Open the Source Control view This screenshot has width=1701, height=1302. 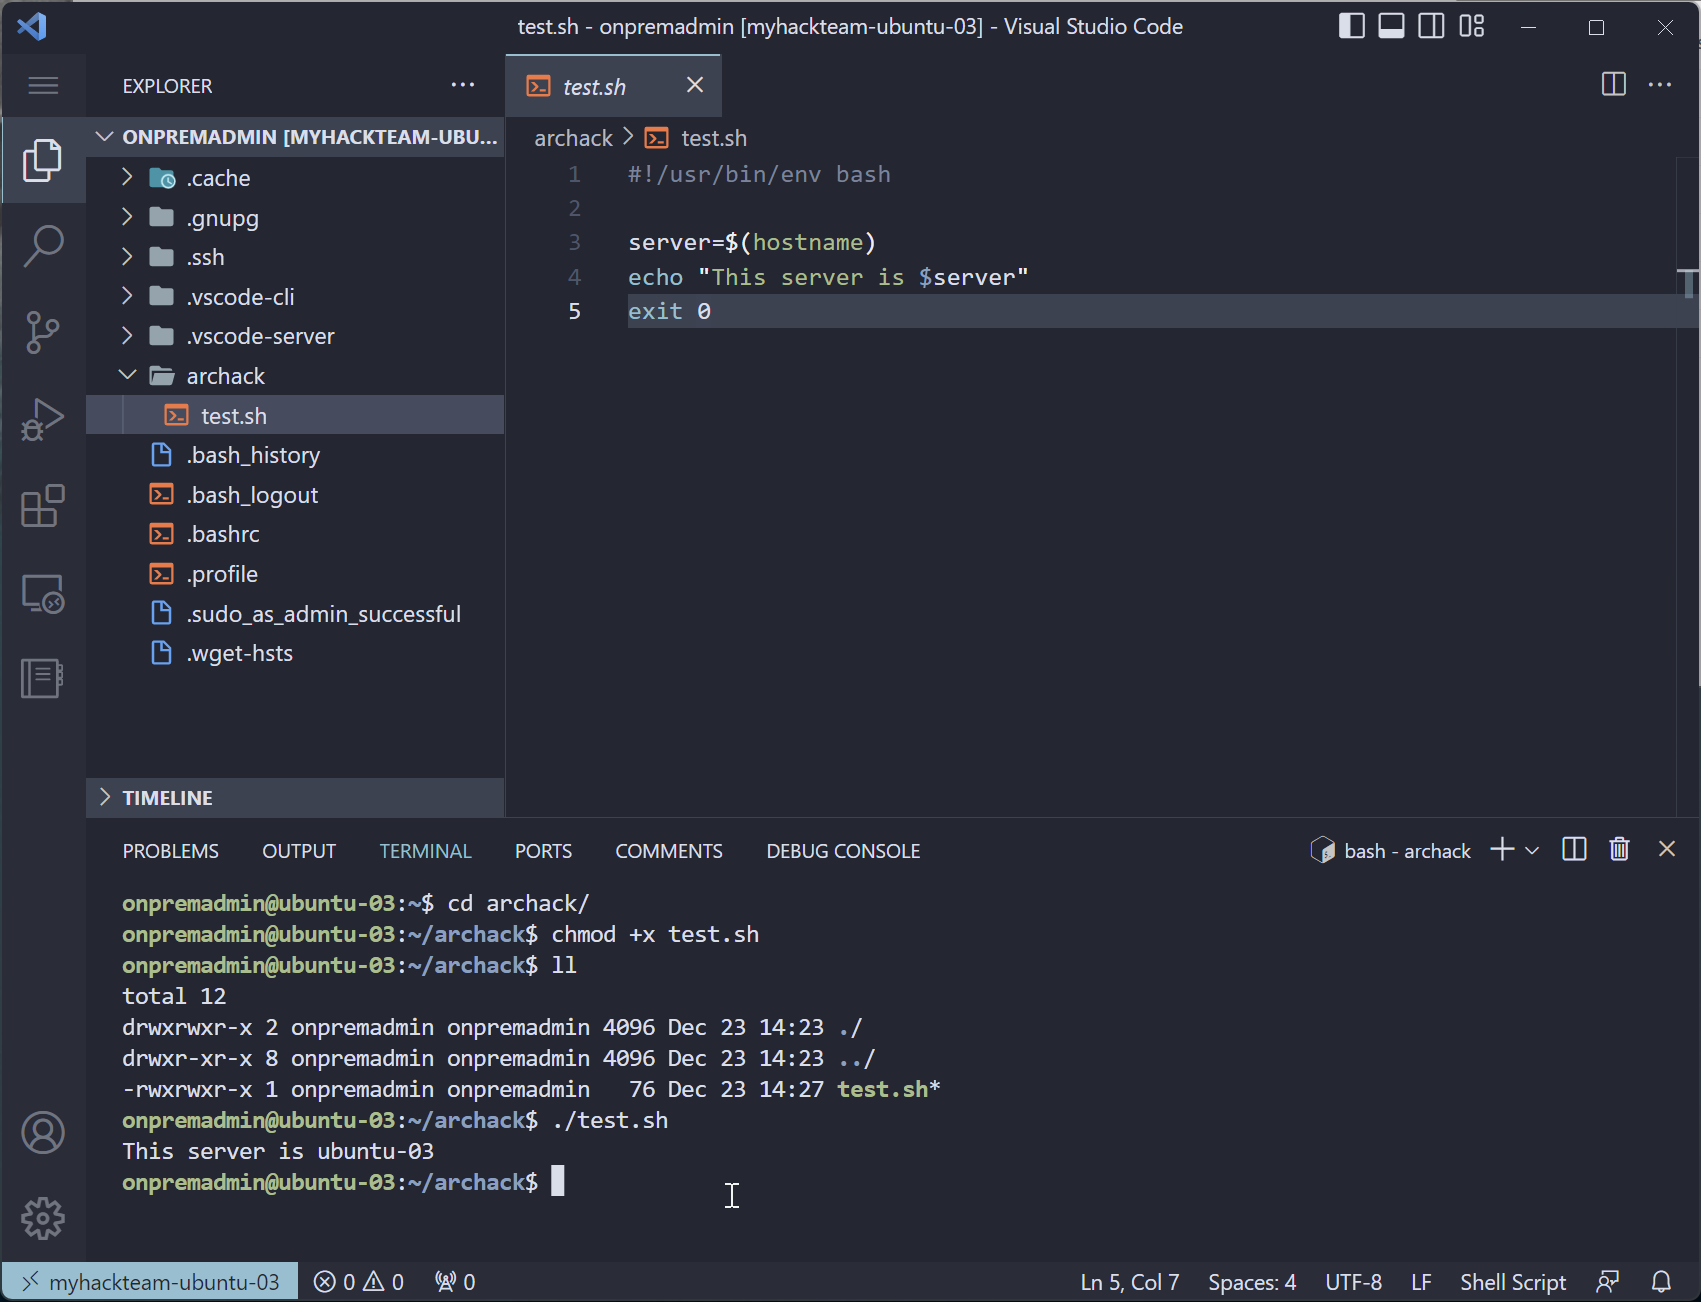coord(43,332)
